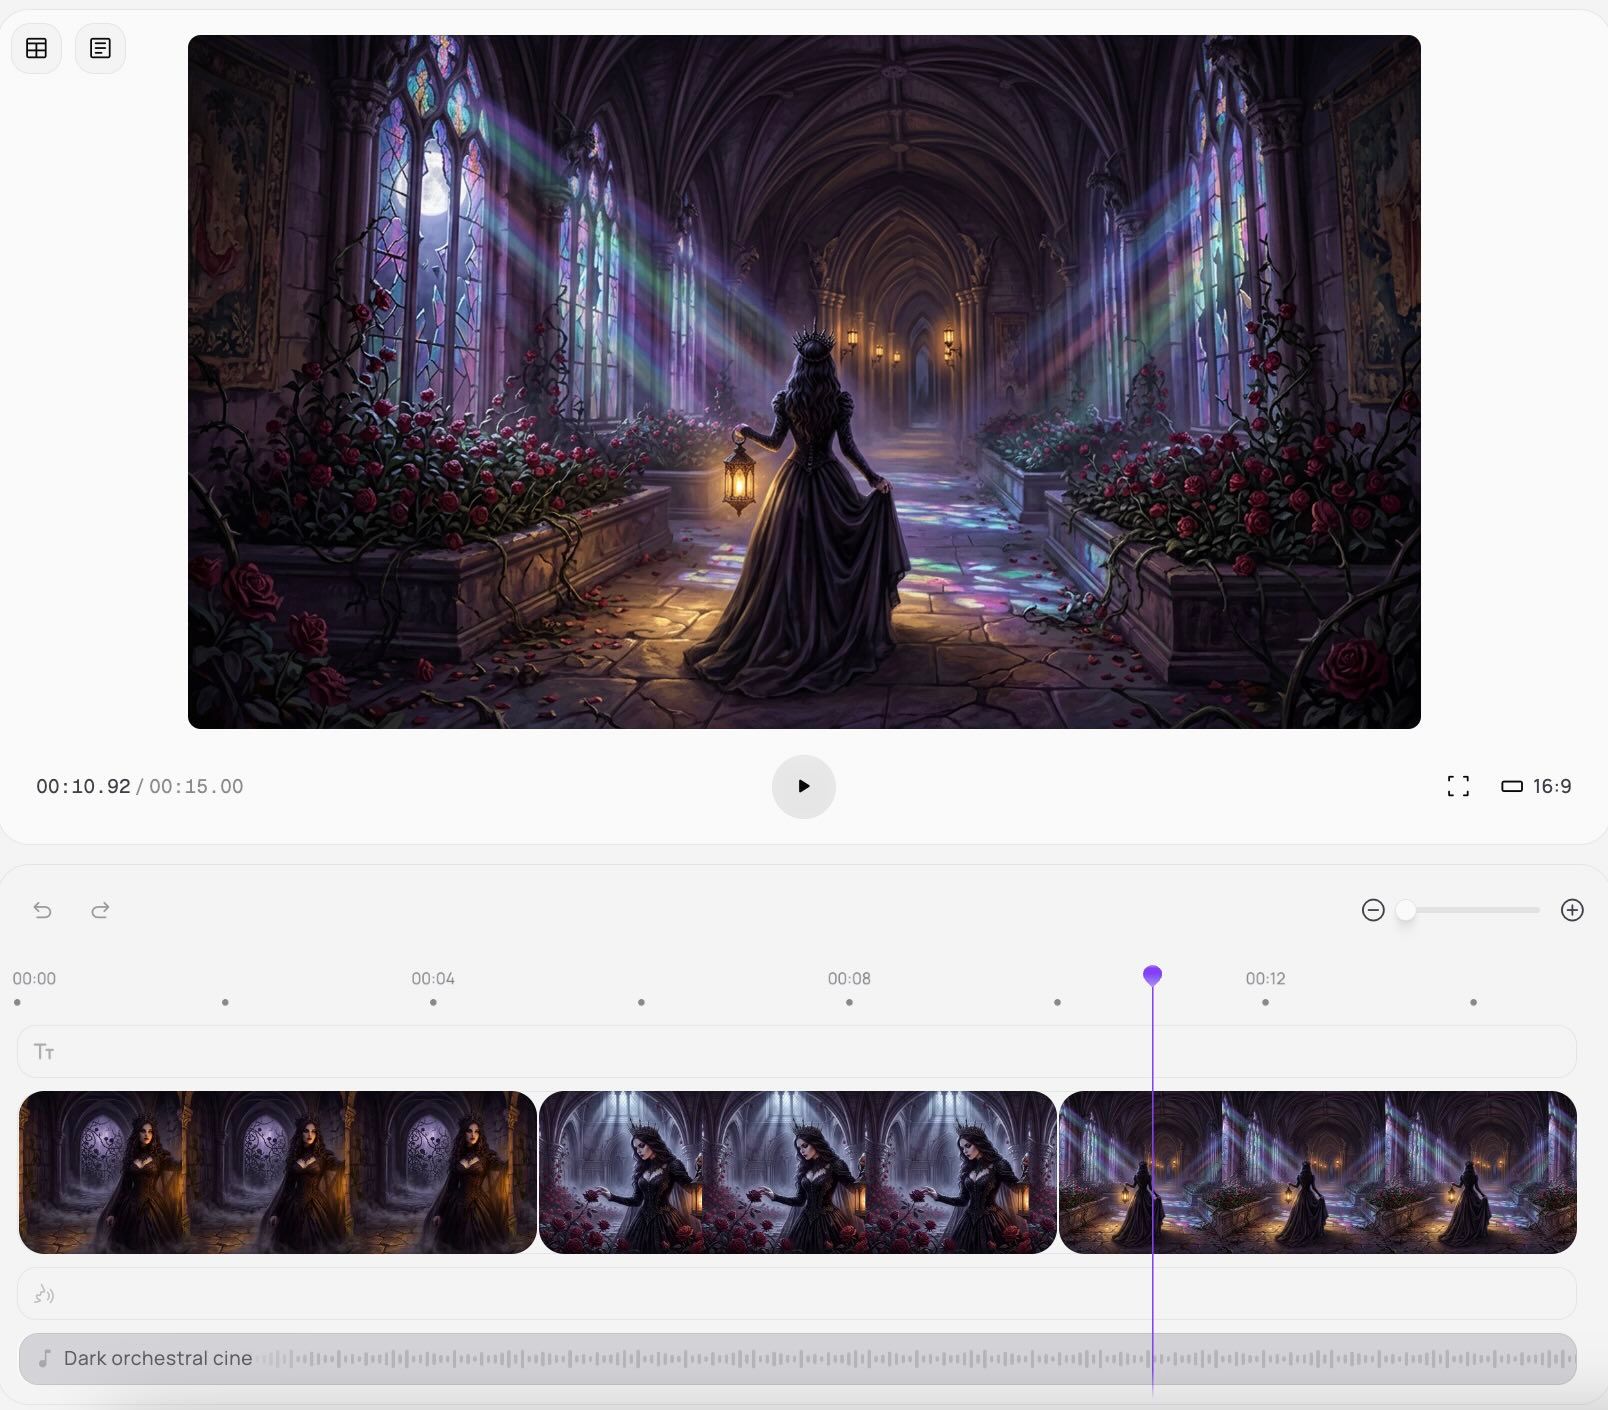Click the video preview canvas
Viewport: 1608px width, 1410px height.
804,382
